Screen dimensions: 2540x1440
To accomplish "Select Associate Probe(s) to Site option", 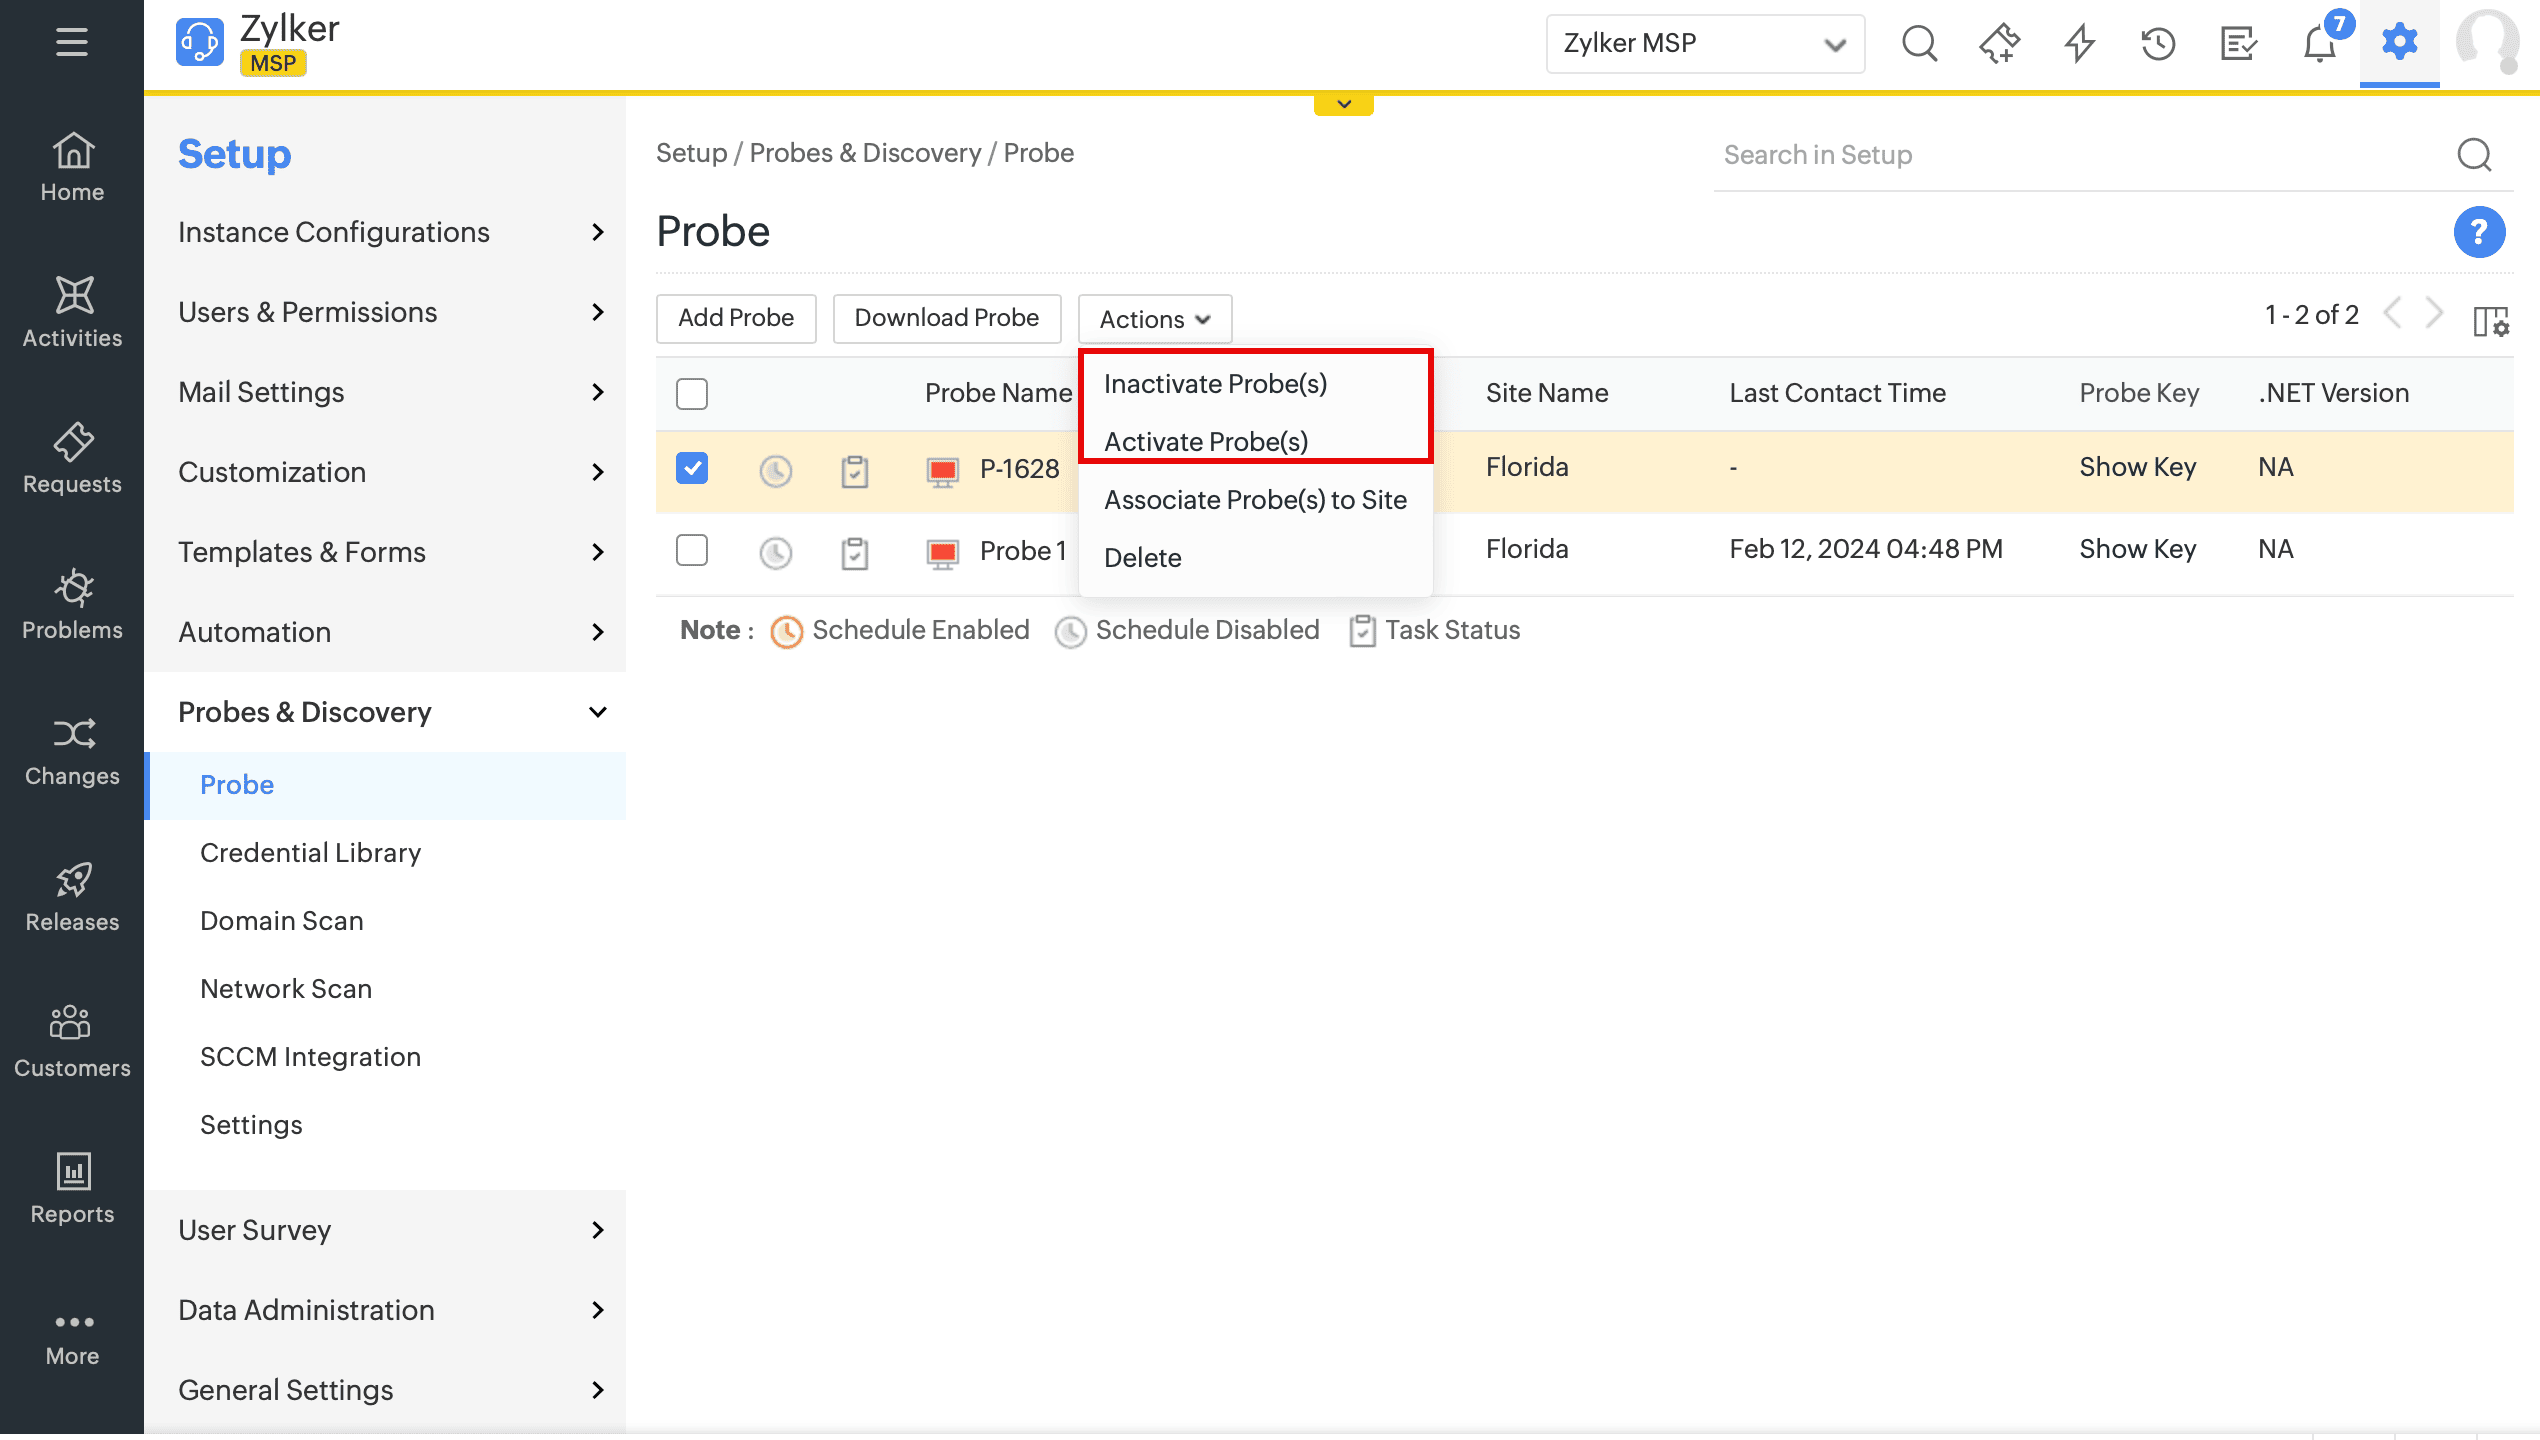I will point(1255,500).
